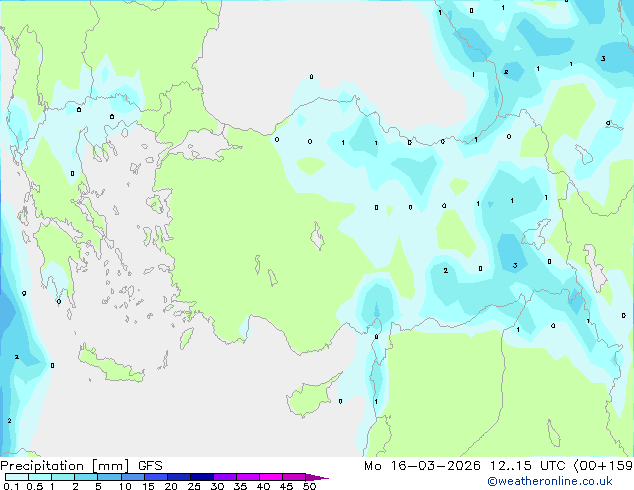Select the 35 to 40 mm legend swatch
The width and height of the screenshot is (634, 490).
tap(248, 477)
